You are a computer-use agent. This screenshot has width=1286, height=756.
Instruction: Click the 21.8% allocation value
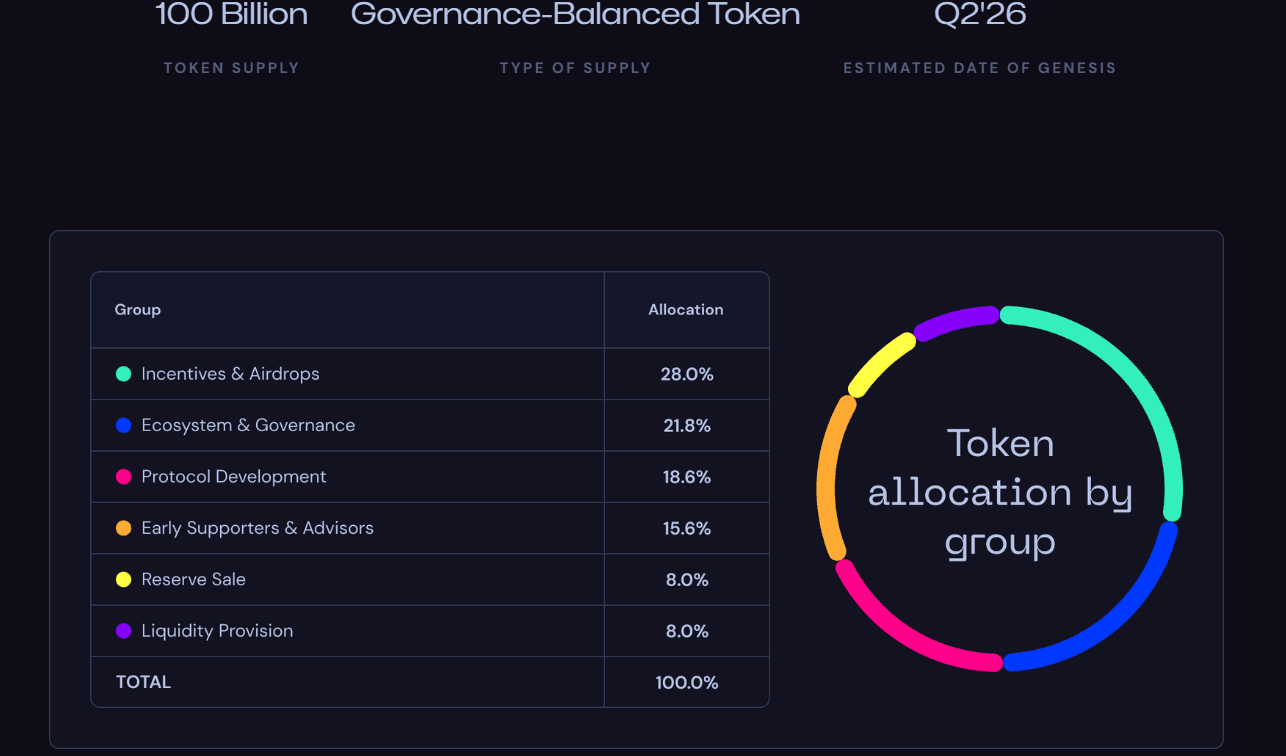click(x=687, y=426)
